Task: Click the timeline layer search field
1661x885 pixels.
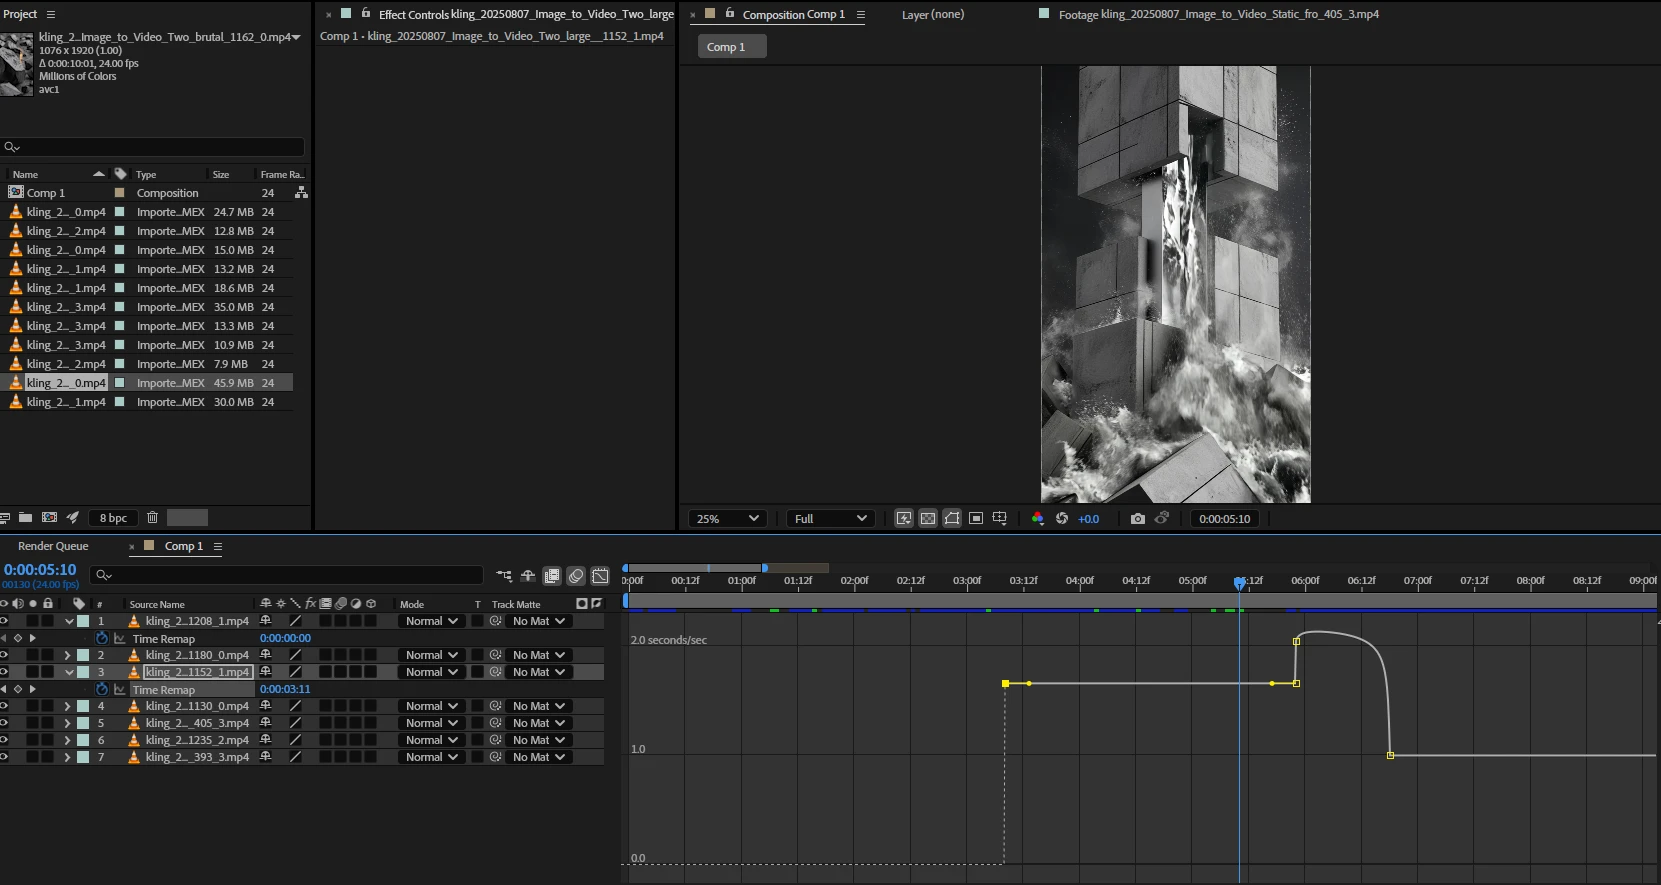Action: click(x=286, y=575)
